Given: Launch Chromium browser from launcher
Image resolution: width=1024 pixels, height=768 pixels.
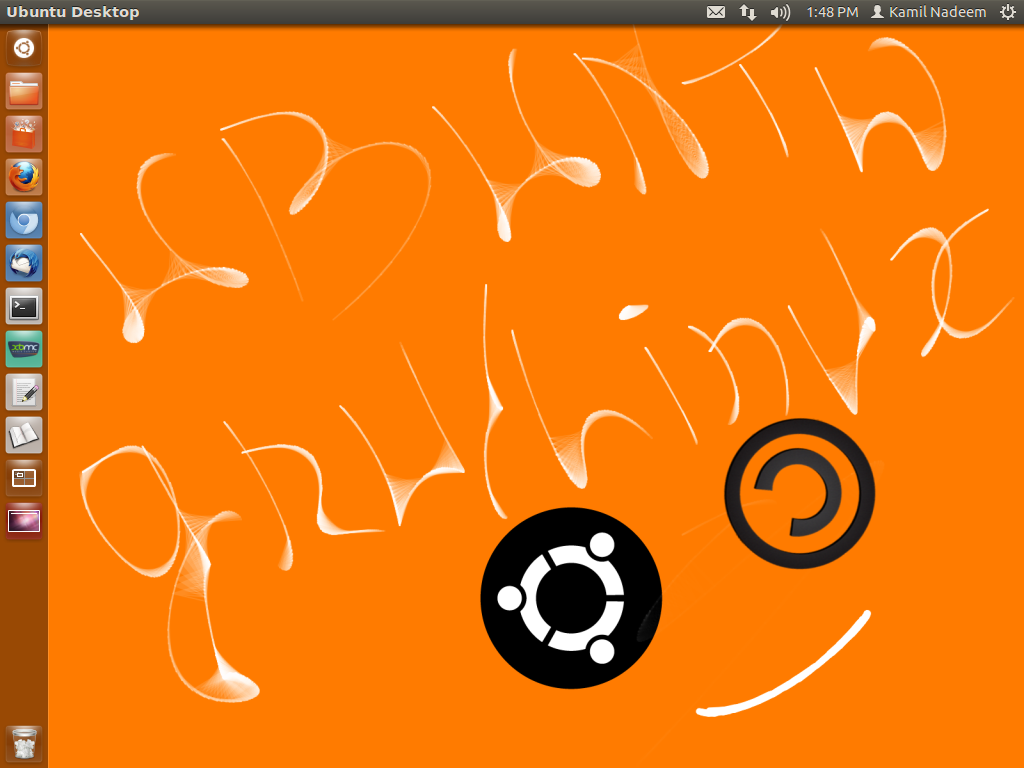Looking at the screenshot, I should (x=24, y=220).
